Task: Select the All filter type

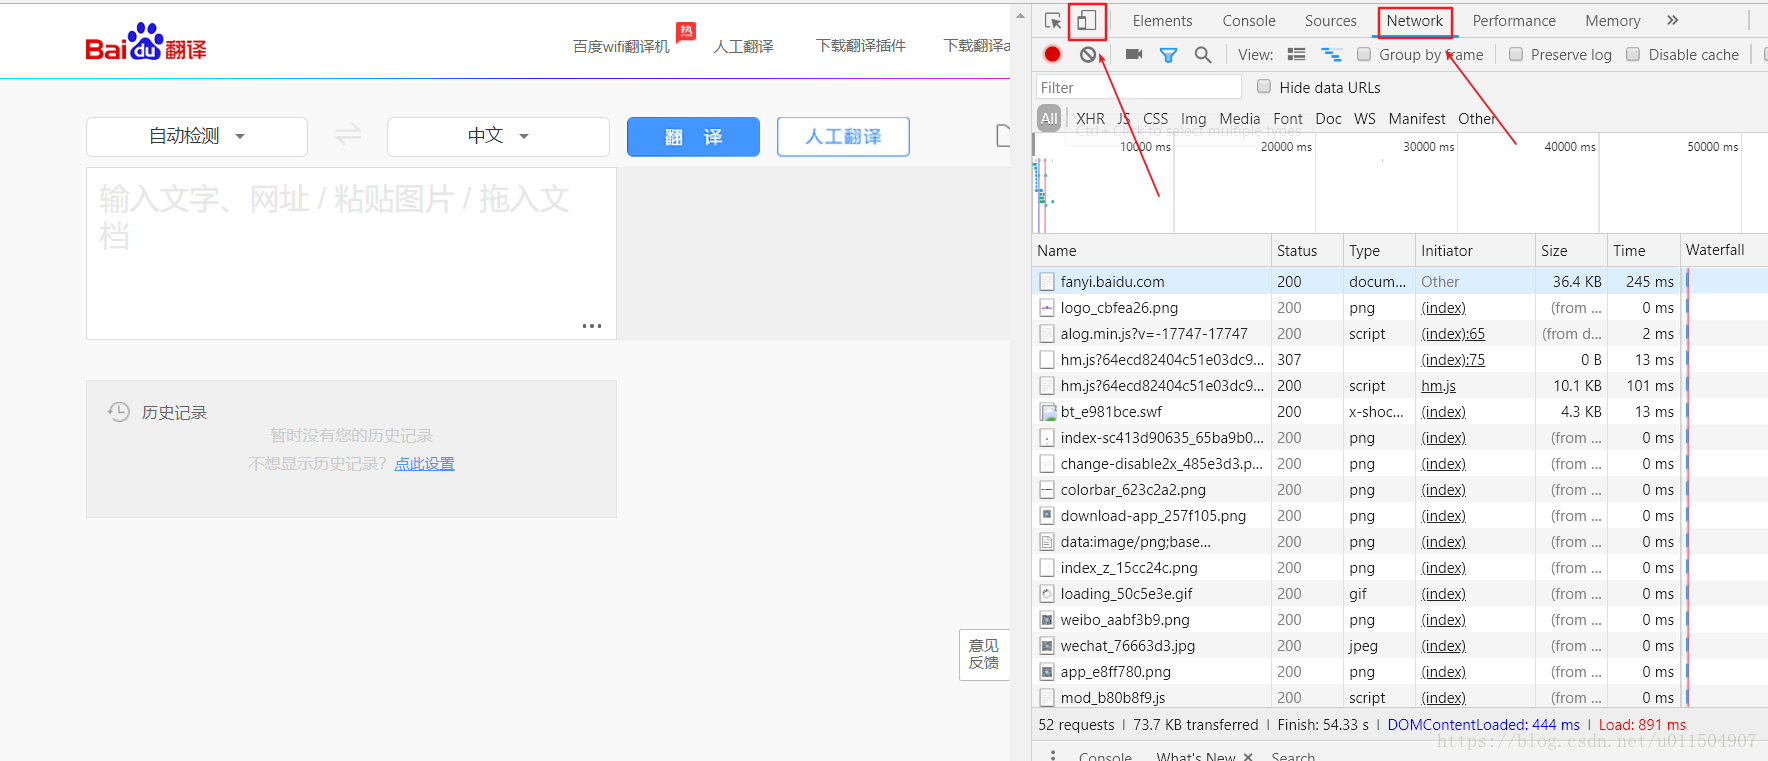Action: pos(1049,118)
